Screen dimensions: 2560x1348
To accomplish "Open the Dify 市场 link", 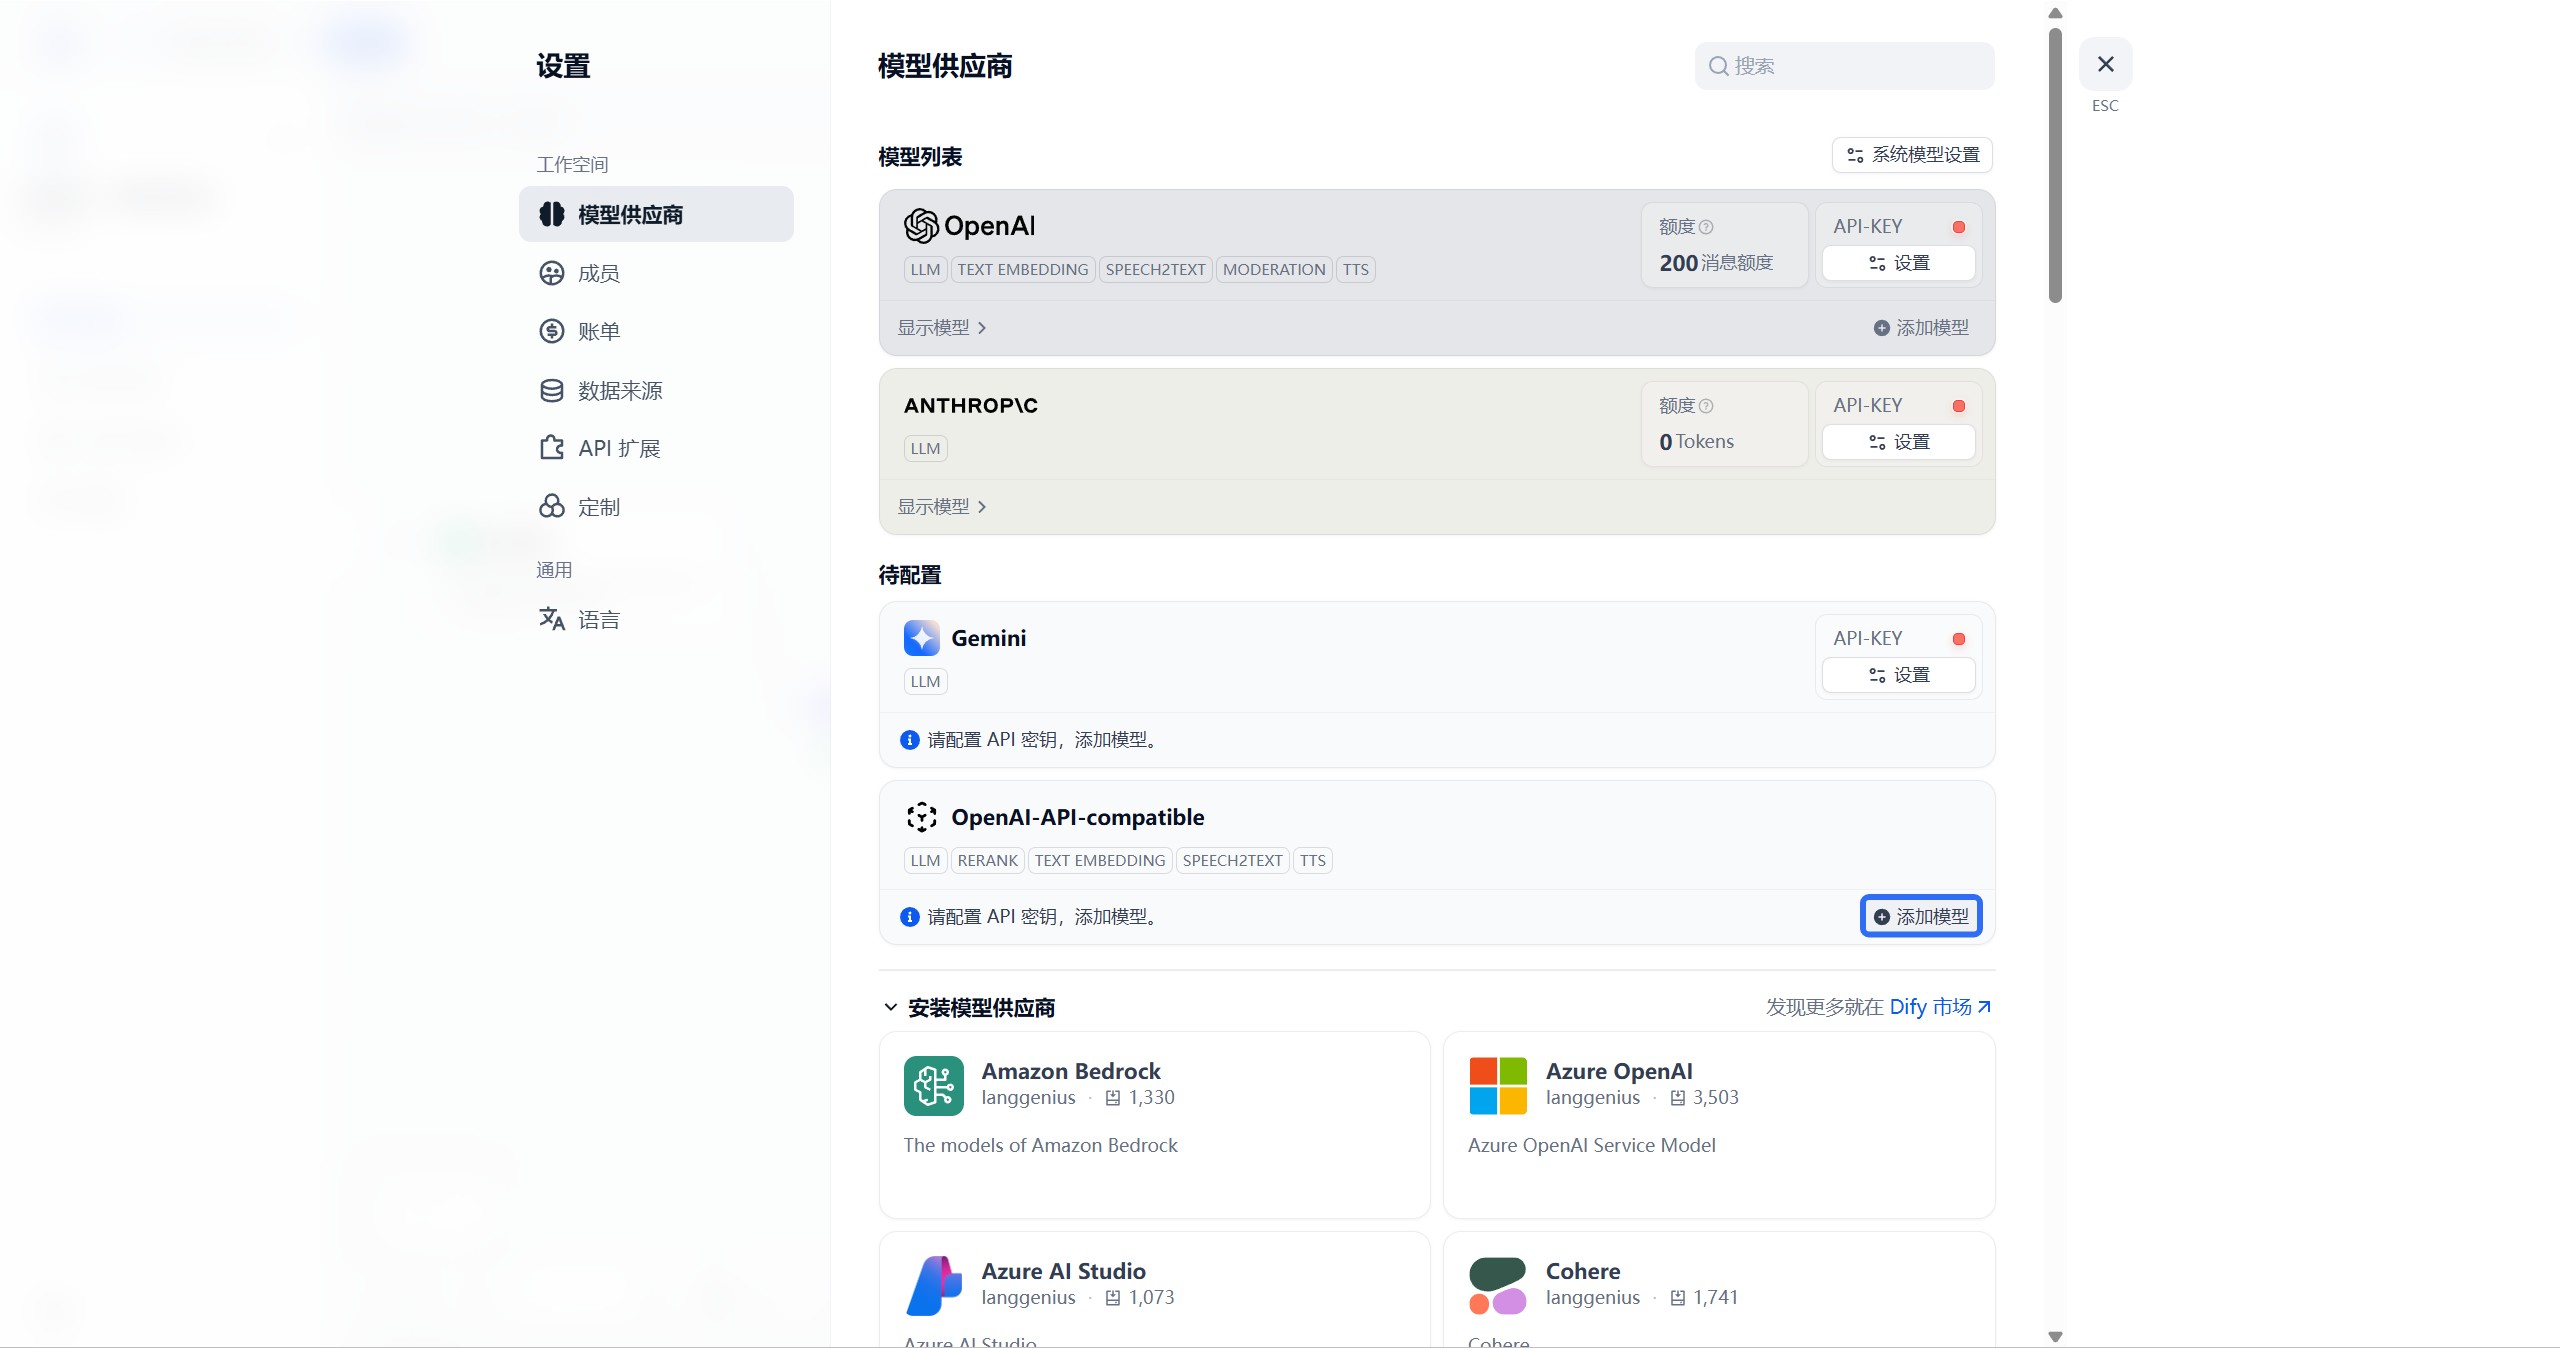I will point(1938,1007).
